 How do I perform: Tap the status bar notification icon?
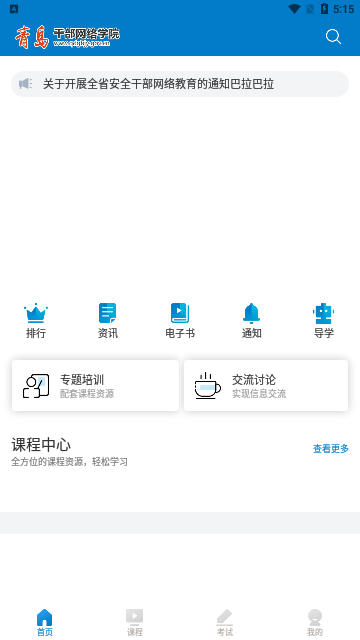[x=14, y=9]
